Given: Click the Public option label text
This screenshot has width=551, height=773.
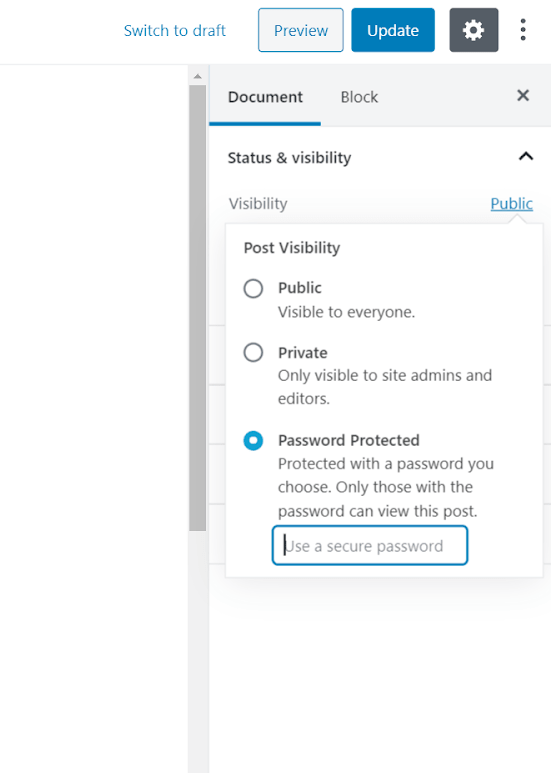Looking at the screenshot, I should click(300, 288).
